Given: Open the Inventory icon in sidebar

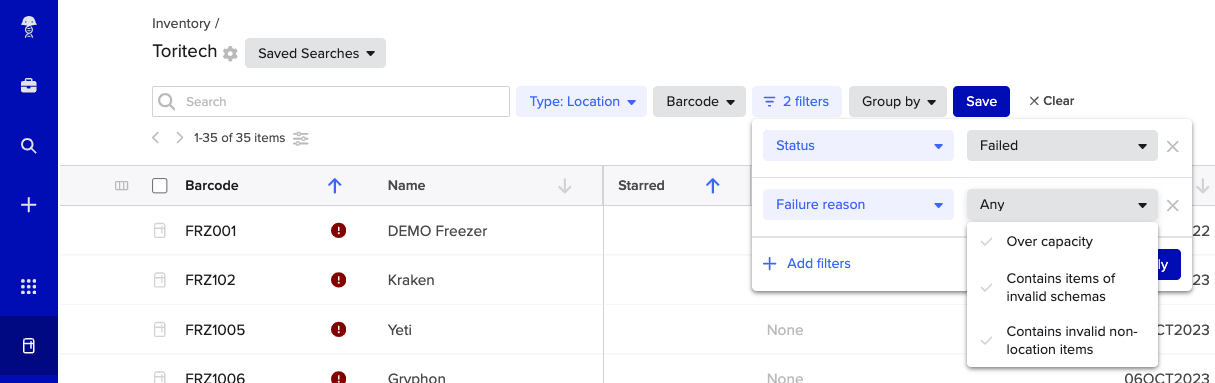Looking at the screenshot, I should [x=29, y=346].
